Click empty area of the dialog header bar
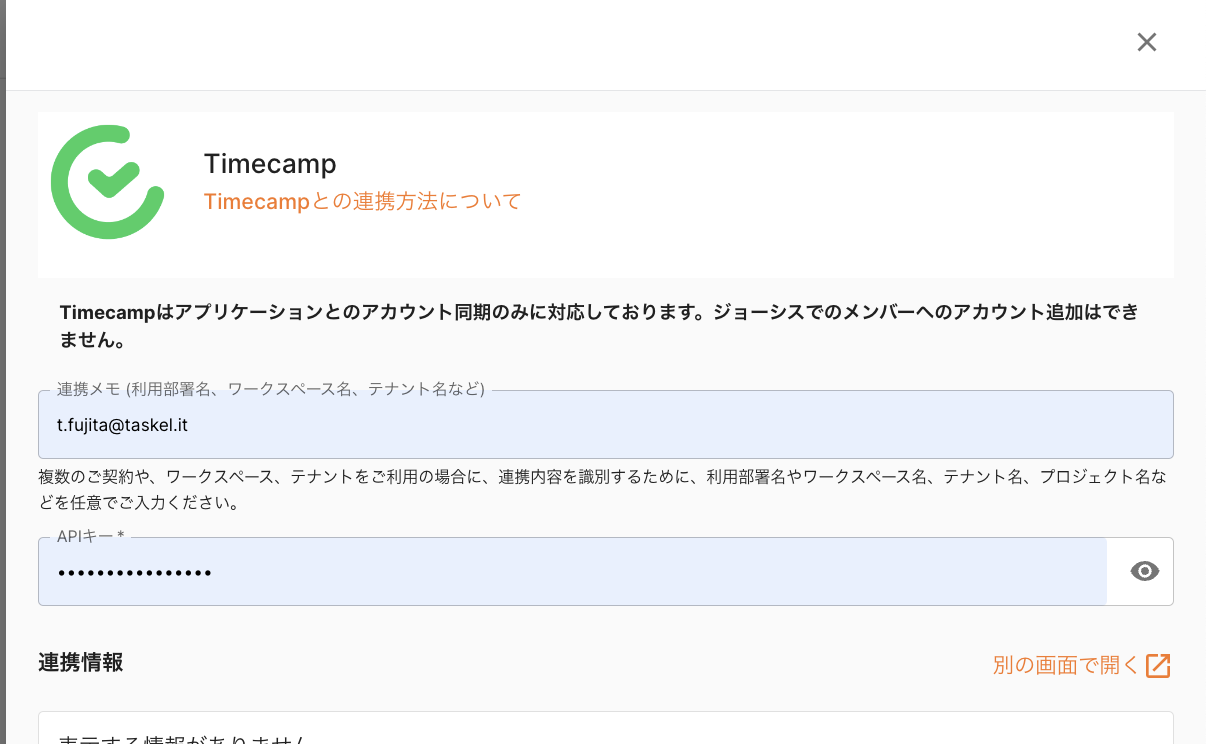This screenshot has height=744, width=1206. 600,45
